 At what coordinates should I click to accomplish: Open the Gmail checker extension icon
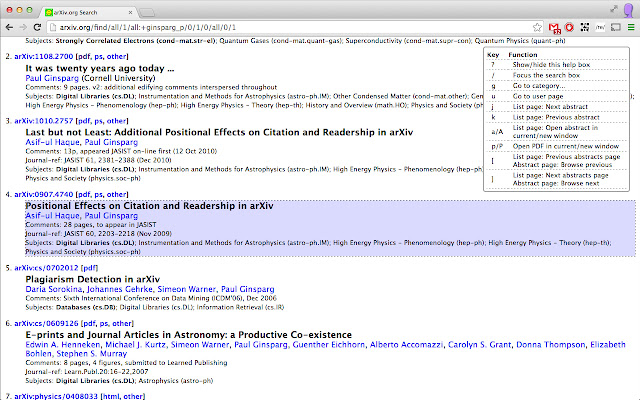554,28
